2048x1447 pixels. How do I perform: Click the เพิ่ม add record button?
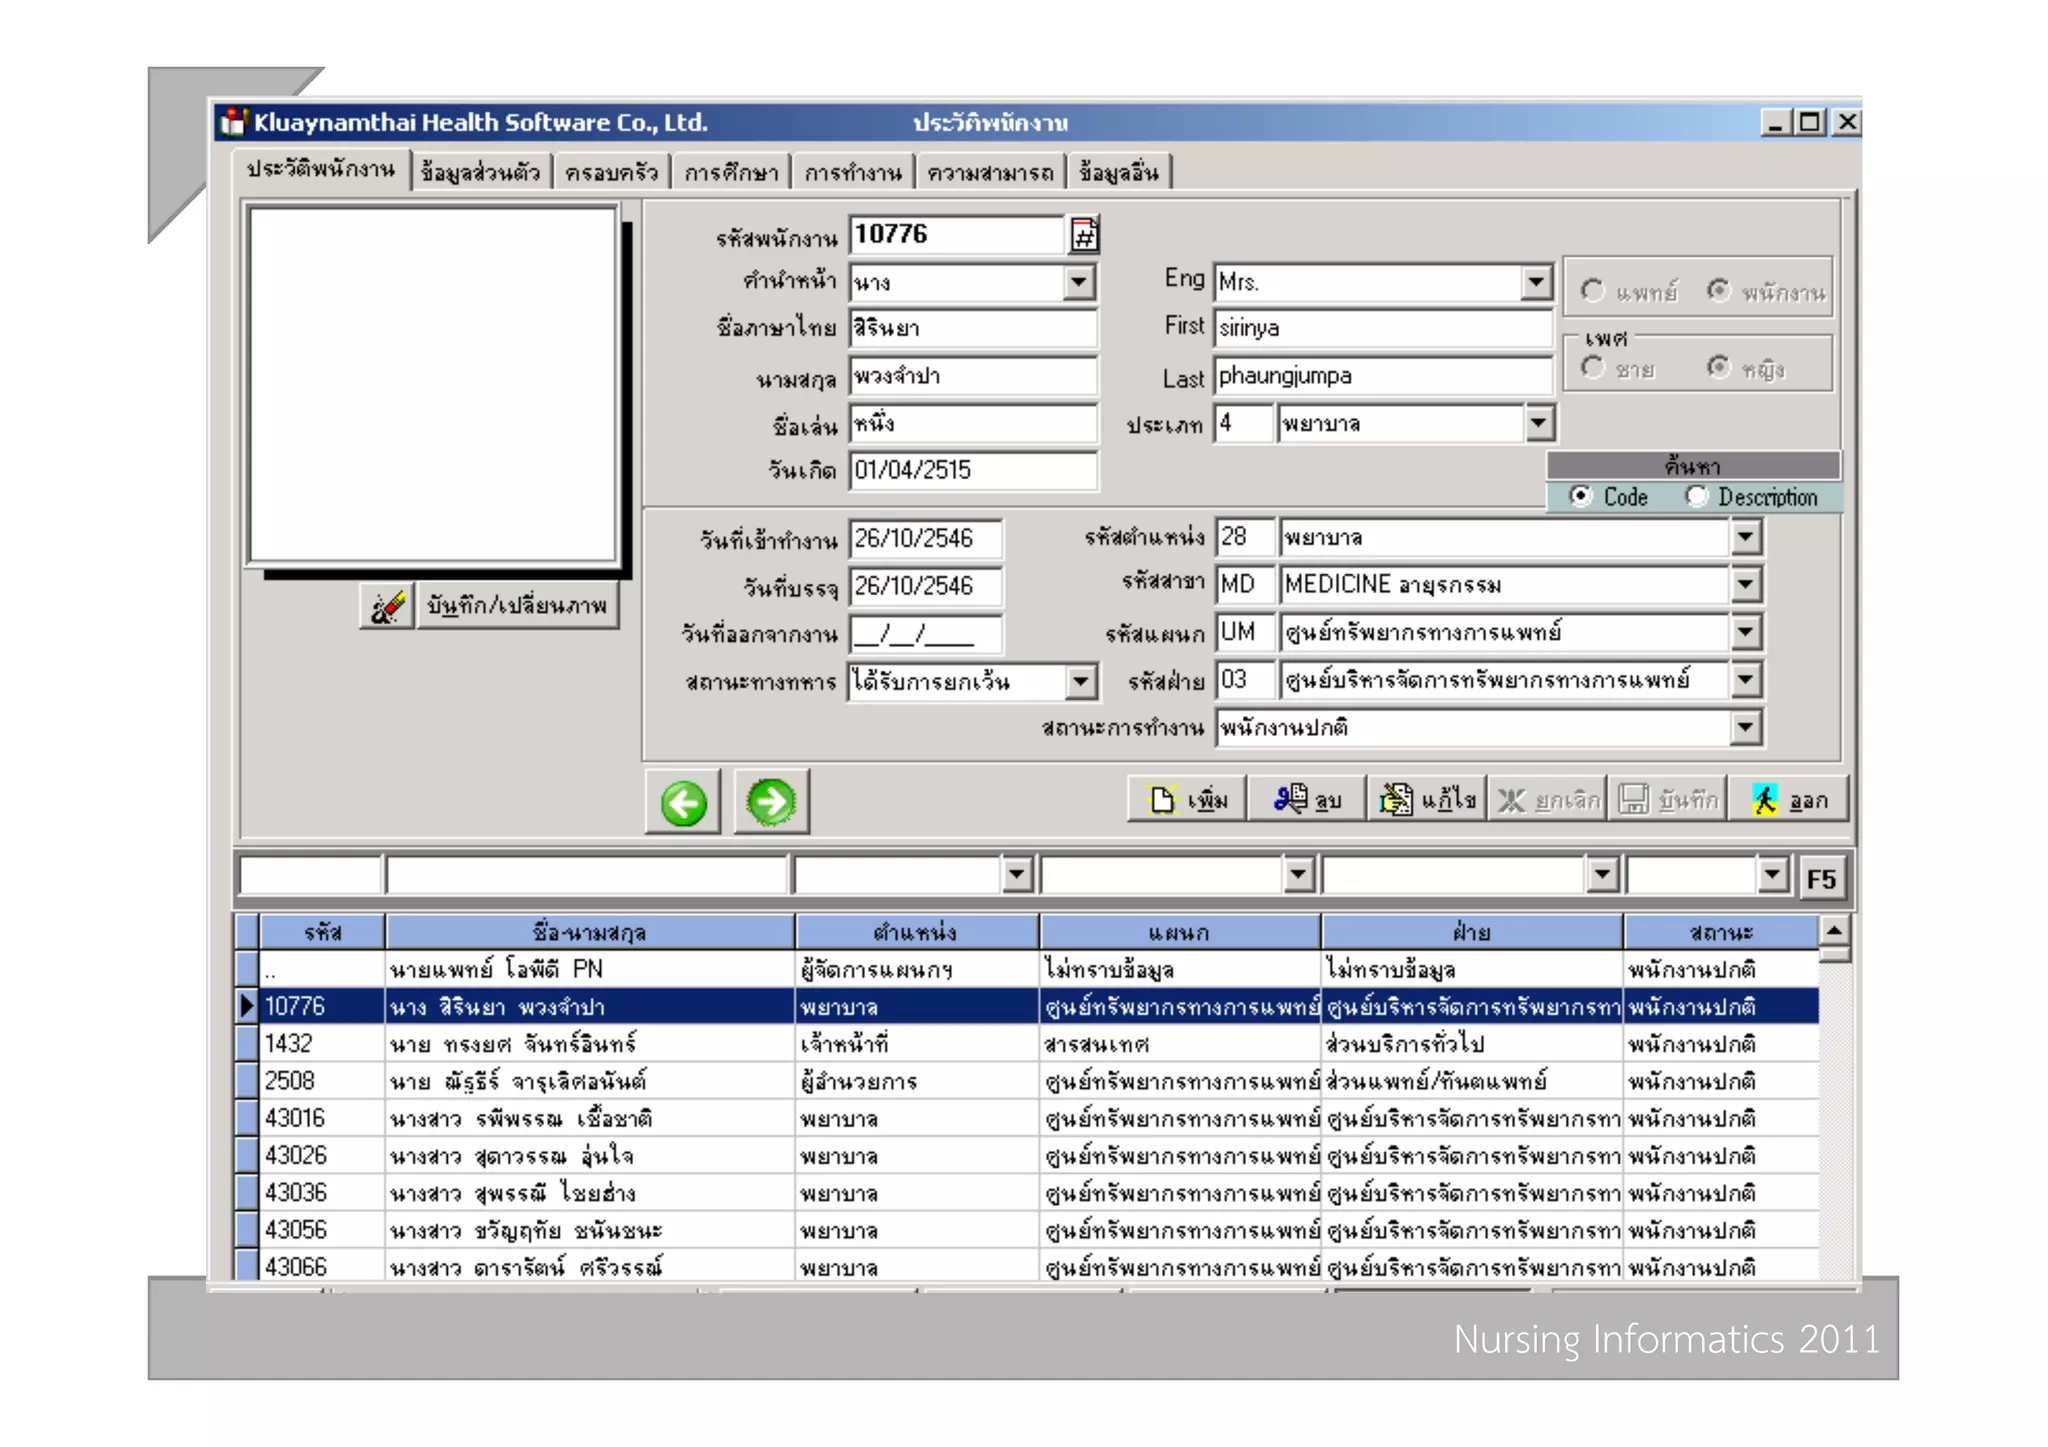pyautogui.click(x=1187, y=799)
